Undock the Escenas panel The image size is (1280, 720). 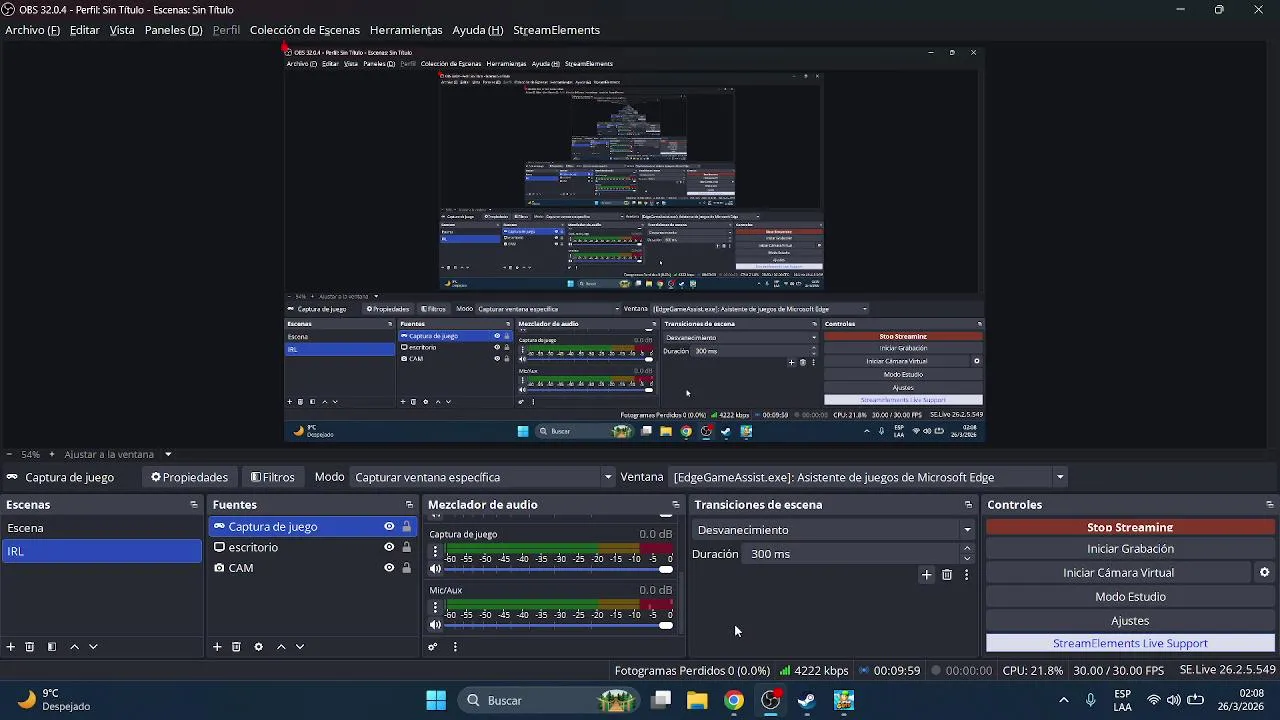point(194,505)
